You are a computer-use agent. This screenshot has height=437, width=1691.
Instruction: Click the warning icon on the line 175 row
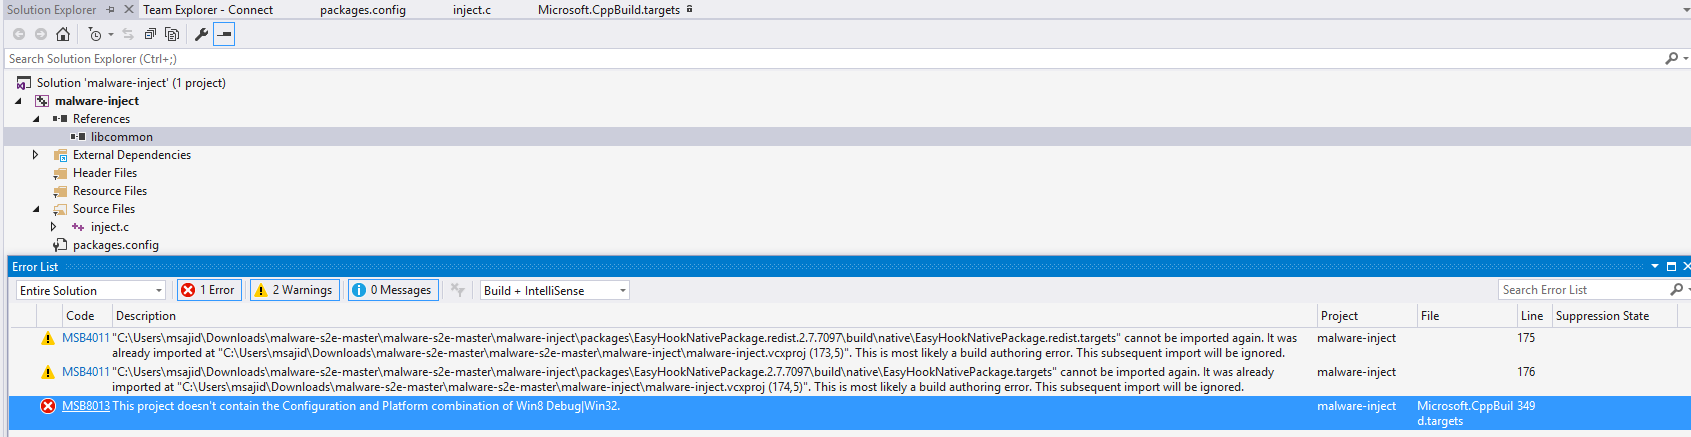[47, 339]
